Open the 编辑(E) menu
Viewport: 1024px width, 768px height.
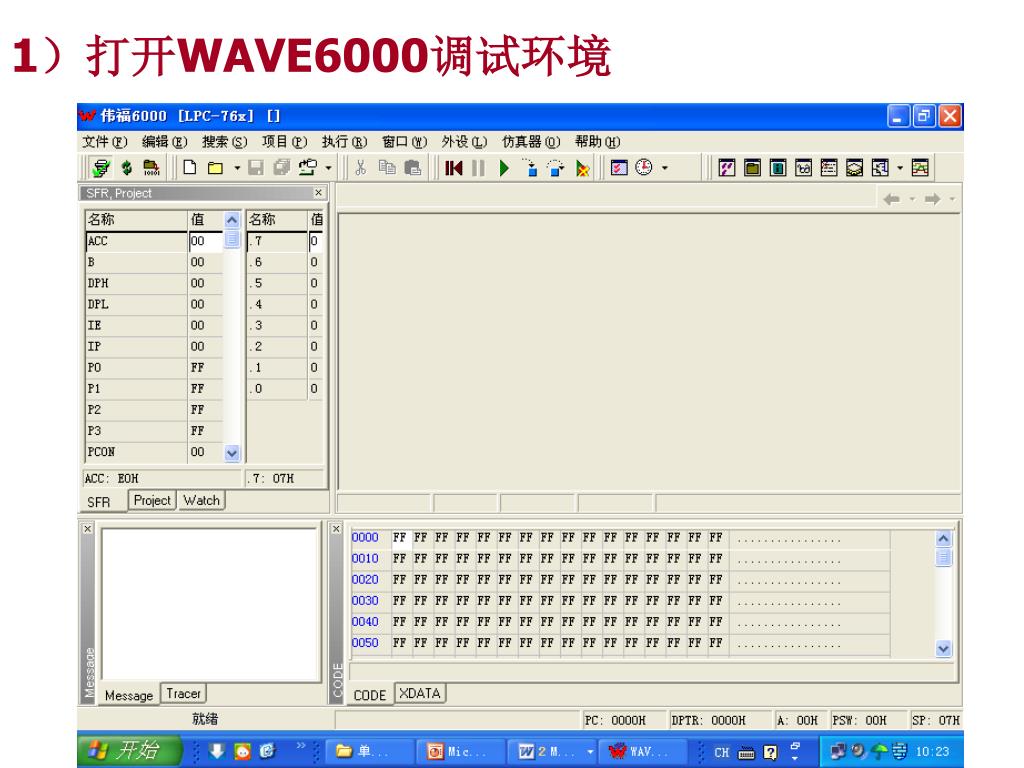165,142
